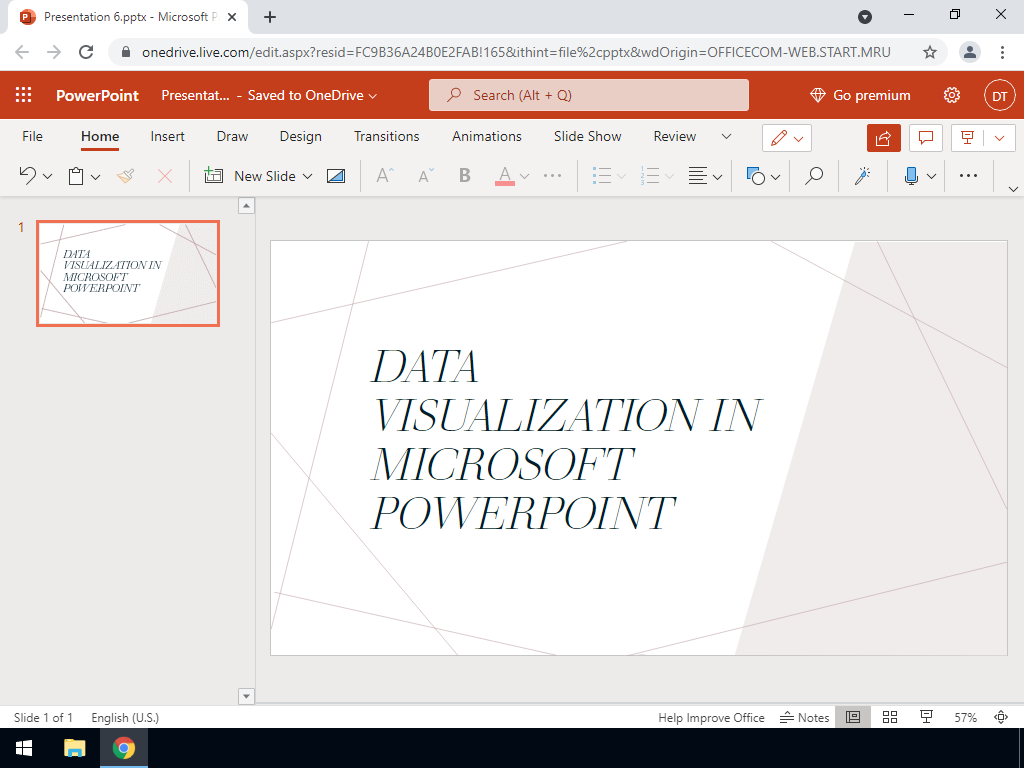Image resolution: width=1024 pixels, height=768 pixels.
Task: Select slide 1 thumbnail in panel
Action: pos(128,273)
